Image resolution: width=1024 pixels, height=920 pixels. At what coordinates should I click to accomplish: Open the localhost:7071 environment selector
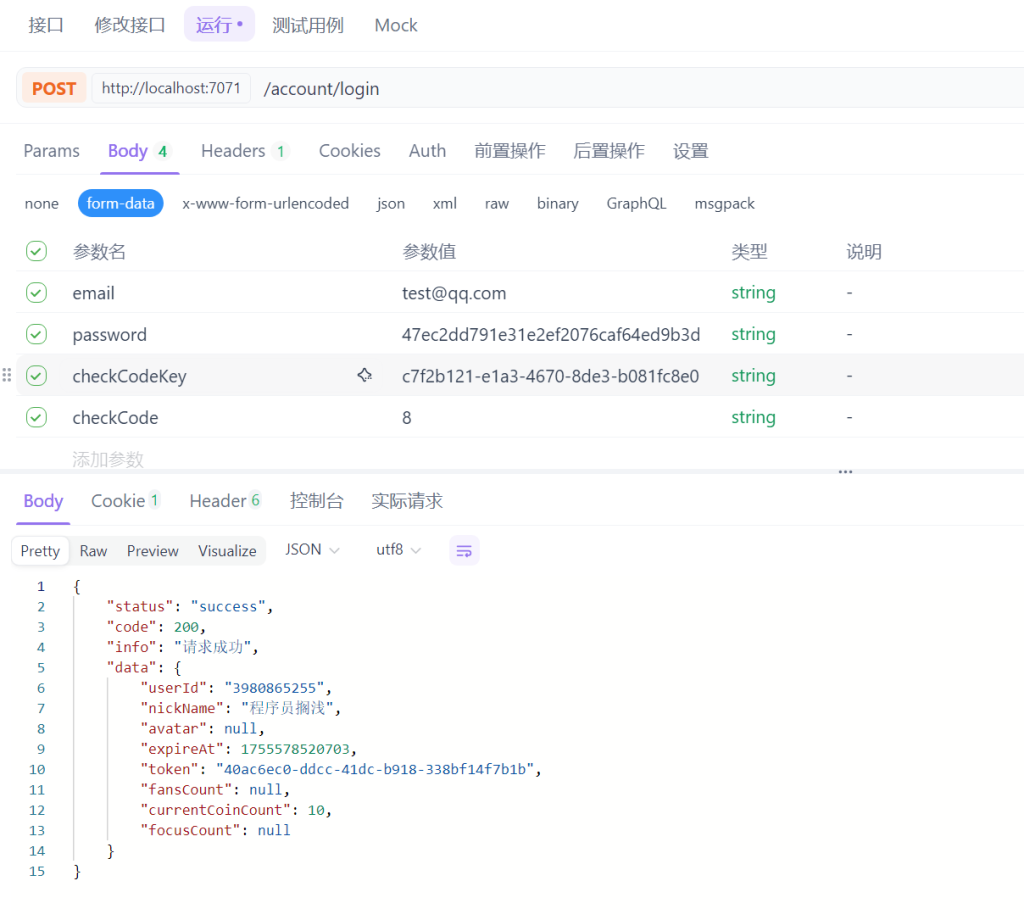(171, 88)
